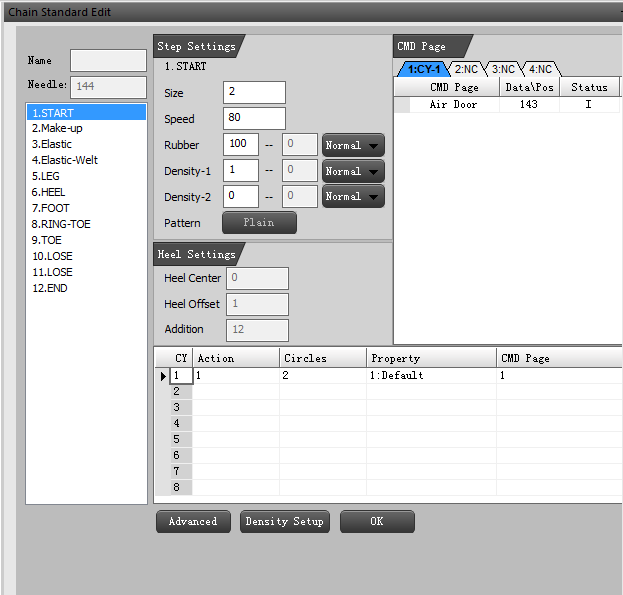Select the 11.LOSE step

[86, 272]
